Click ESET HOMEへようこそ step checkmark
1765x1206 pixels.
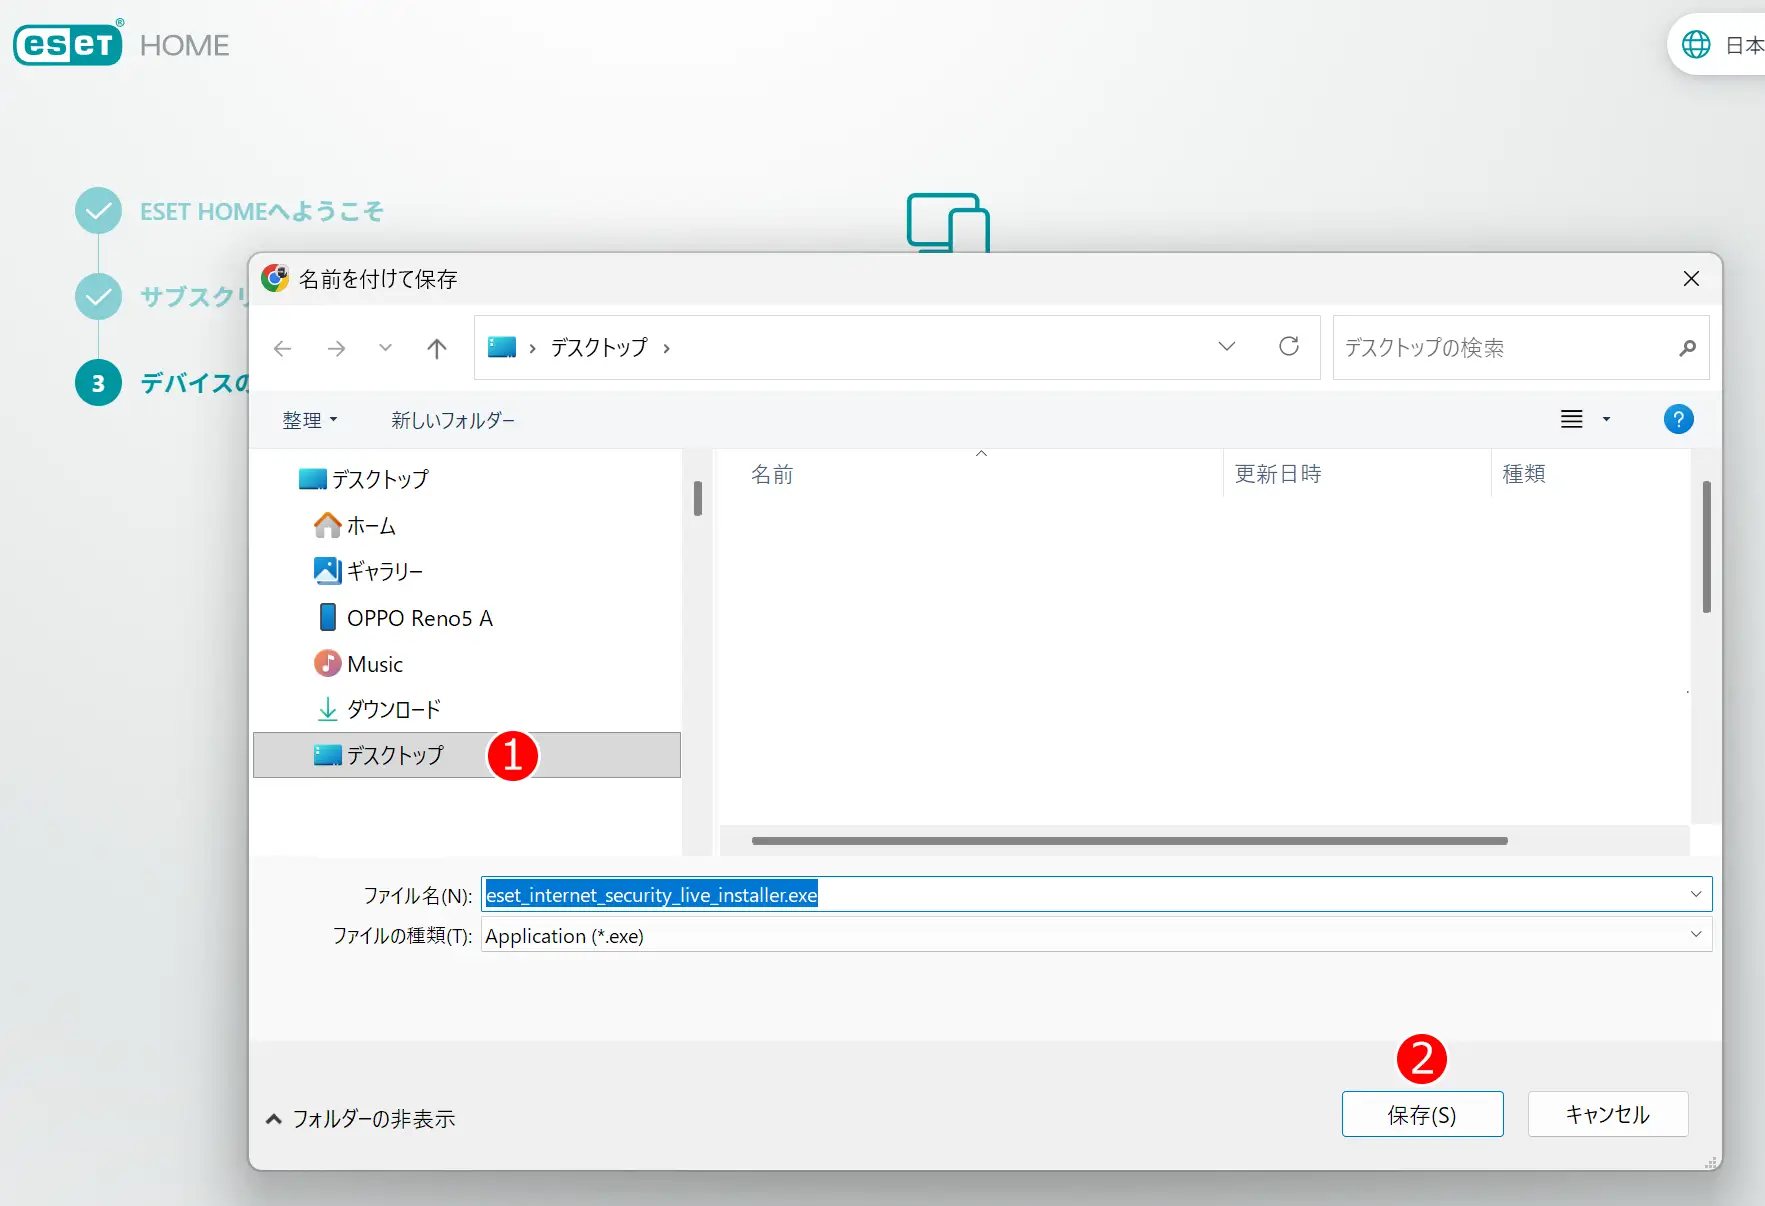pos(98,211)
